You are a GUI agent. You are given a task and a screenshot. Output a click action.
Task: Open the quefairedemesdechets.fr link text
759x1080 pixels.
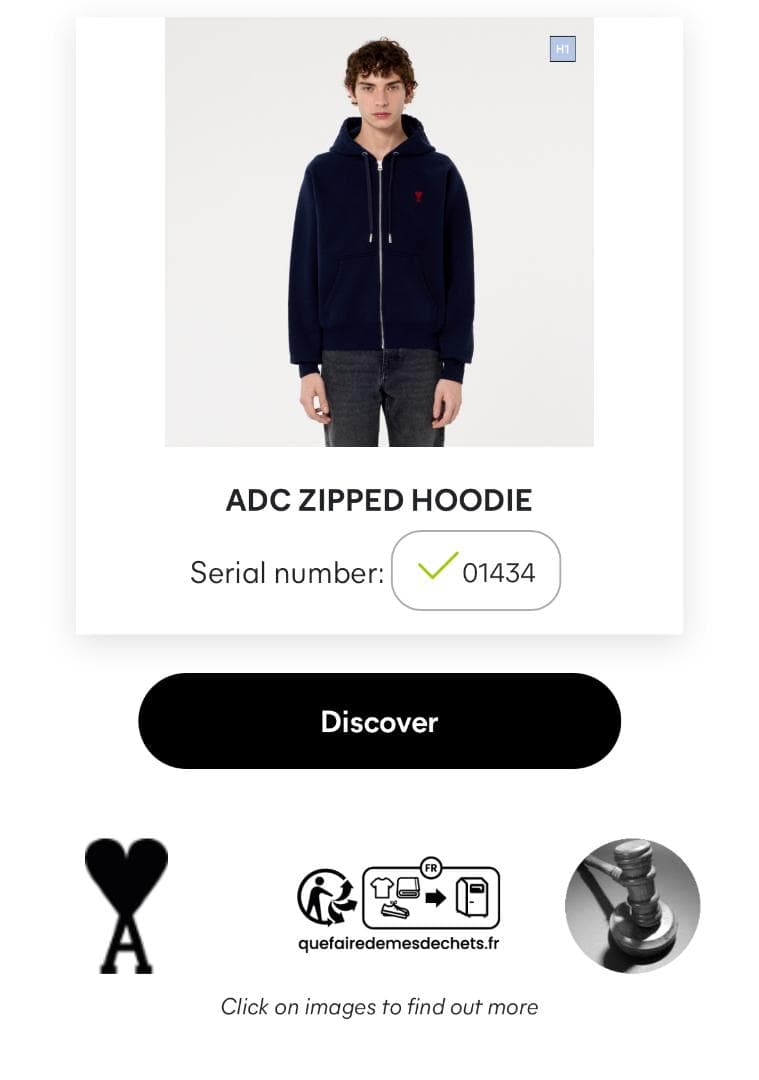pos(398,944)
